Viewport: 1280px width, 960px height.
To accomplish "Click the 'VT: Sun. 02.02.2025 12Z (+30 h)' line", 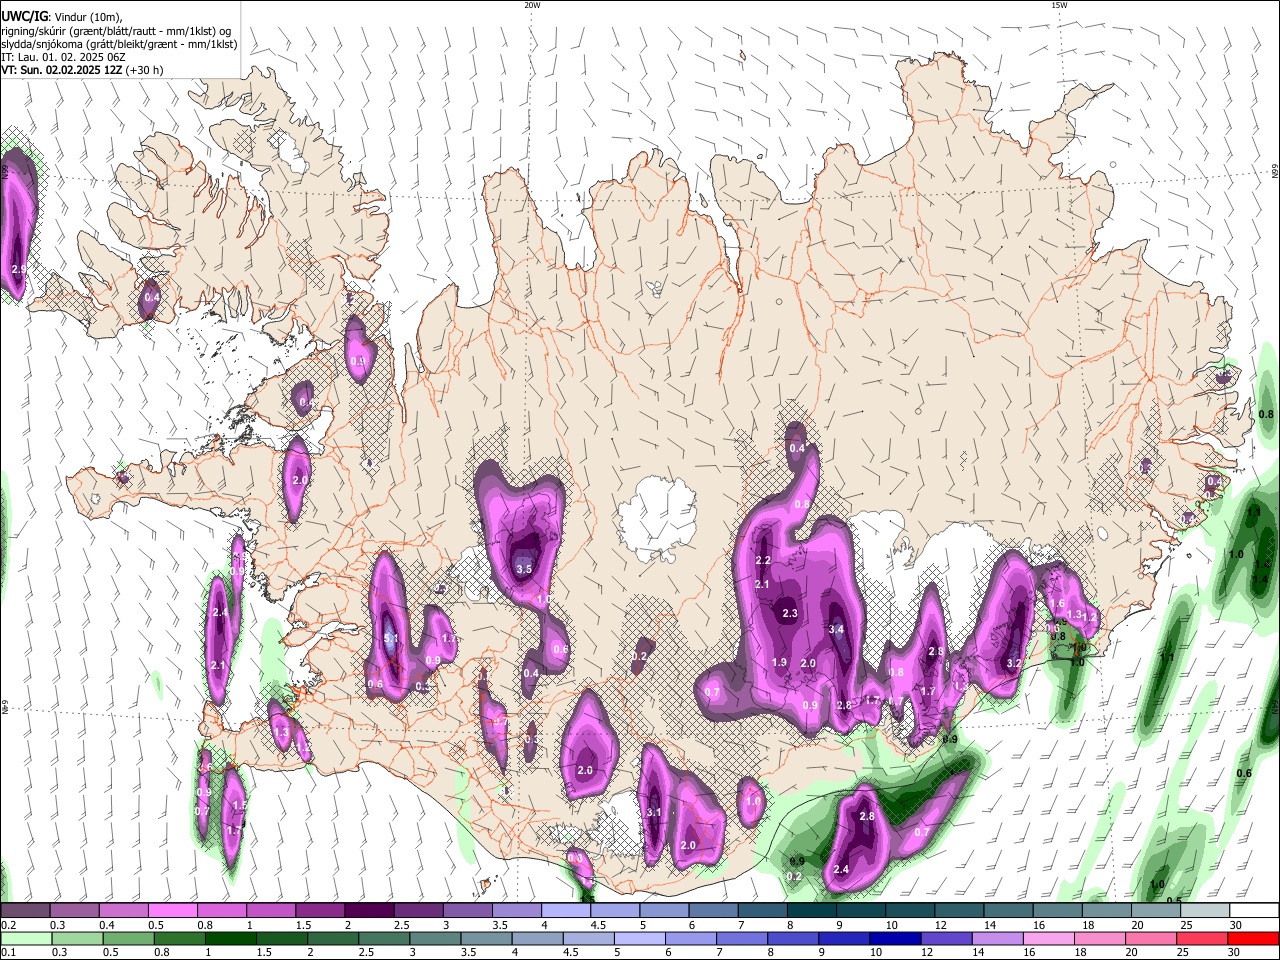I will pyautogui.click(x=82, y=70).
